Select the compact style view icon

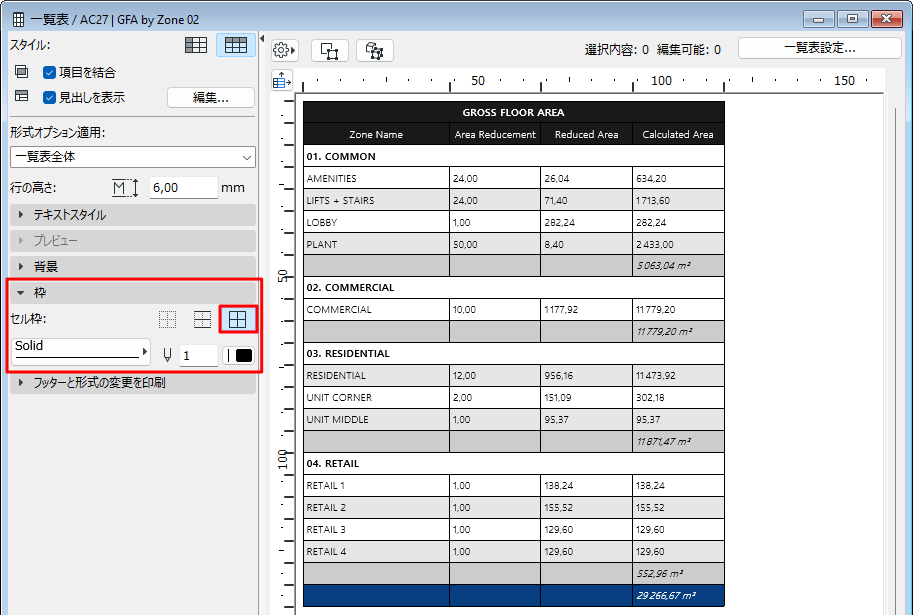click(196, 45)
